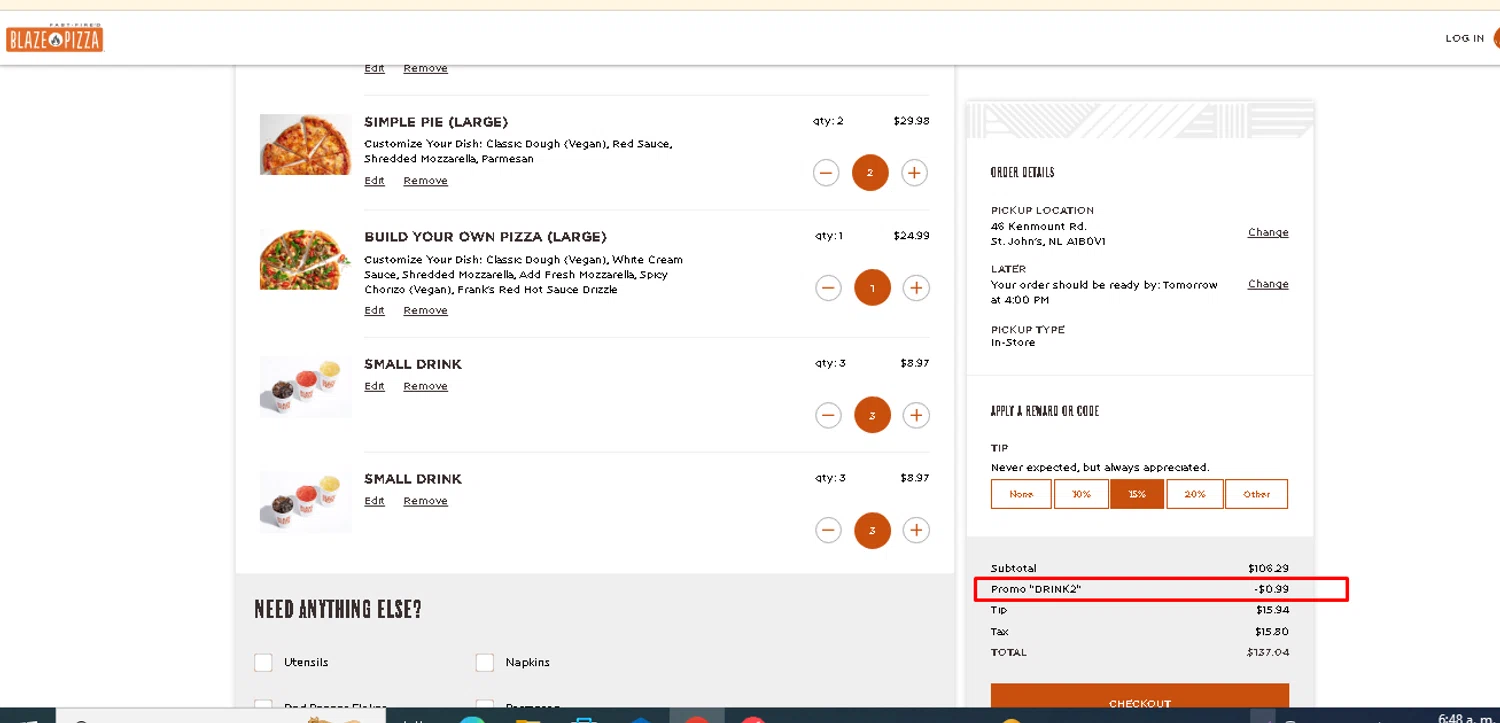Edit the Simple Pie (Large) item

[x=374, y=181]
